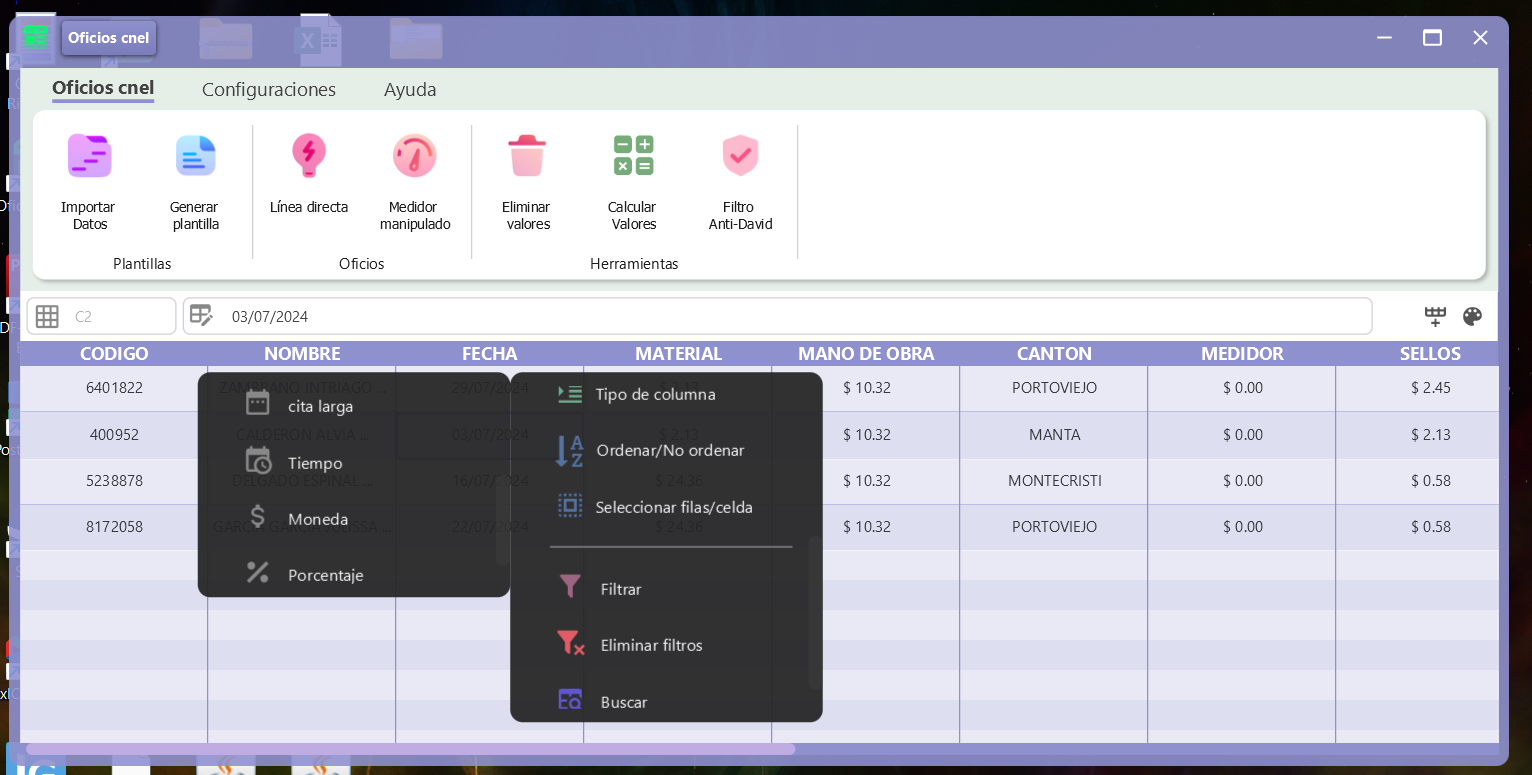Click the add-column table icon
The height and width of the screenshot is (775, 1532).
[x=1435, y=317]
